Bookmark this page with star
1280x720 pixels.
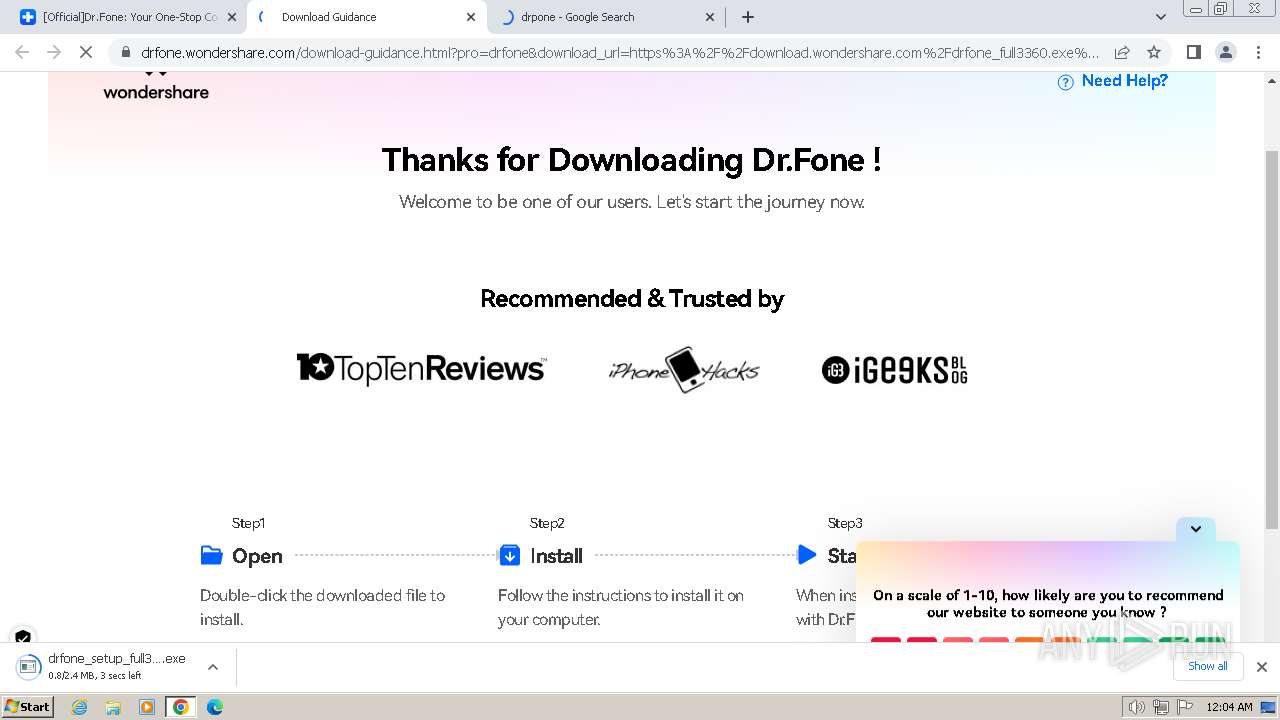(1154, 52)
